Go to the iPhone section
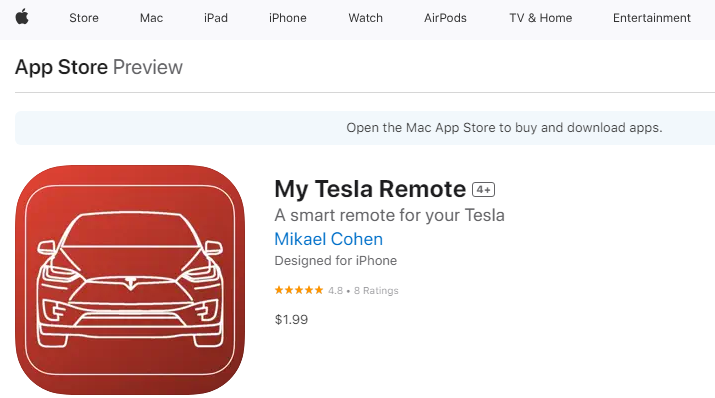Image resolution: width=715 pixels, height=398 pixels. (x=288, y=18)
